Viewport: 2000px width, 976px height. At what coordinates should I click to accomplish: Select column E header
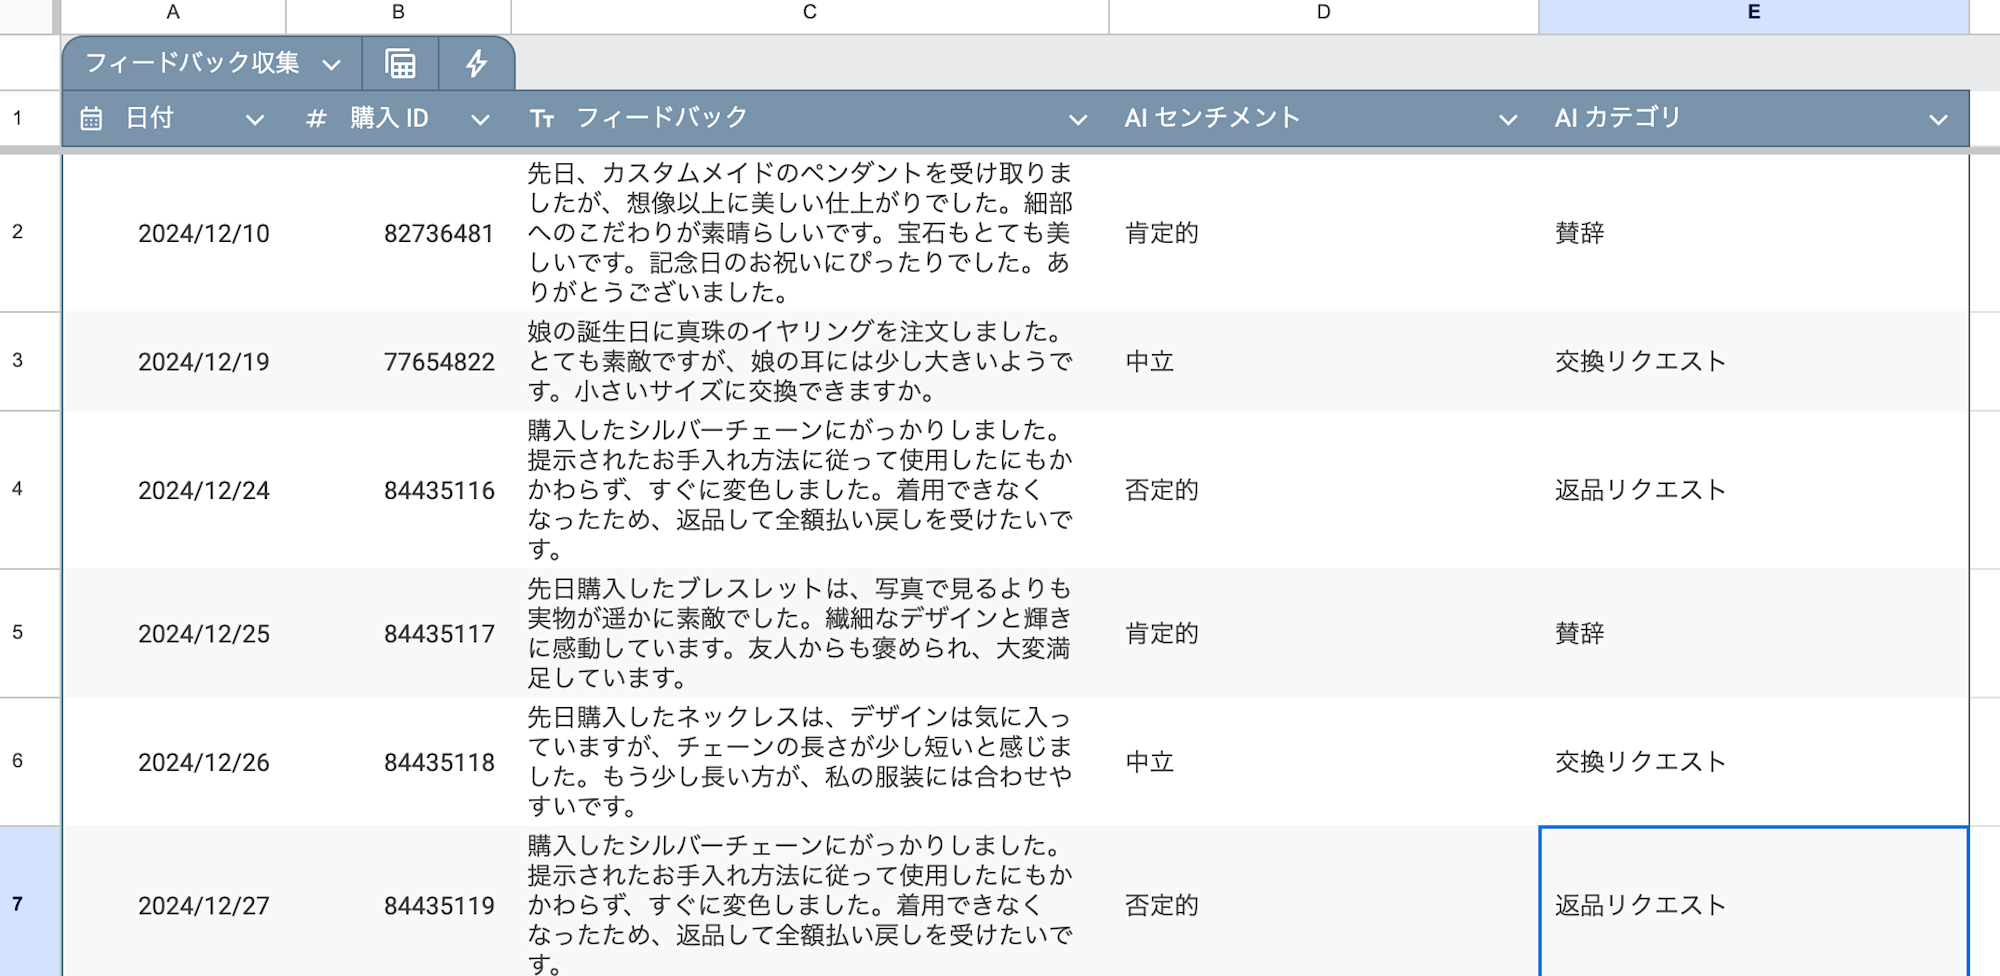(x=1755, y=12)
